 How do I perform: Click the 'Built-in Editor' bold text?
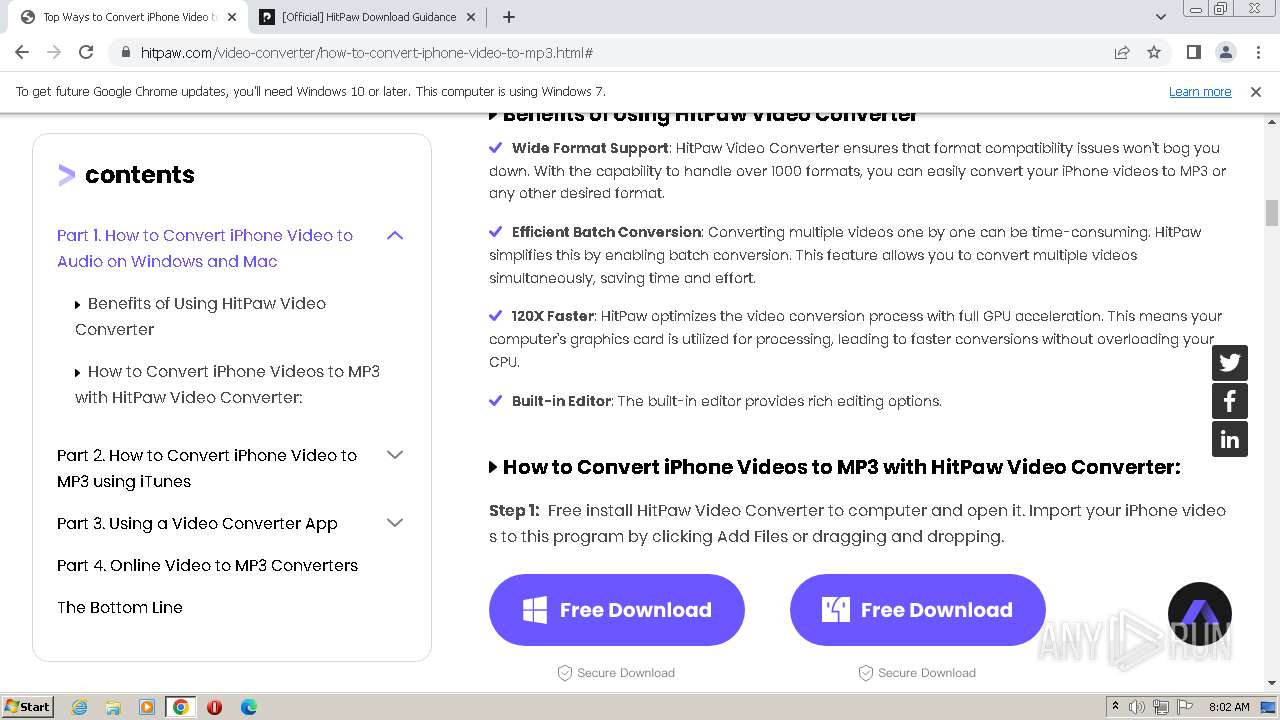point(561,401)
